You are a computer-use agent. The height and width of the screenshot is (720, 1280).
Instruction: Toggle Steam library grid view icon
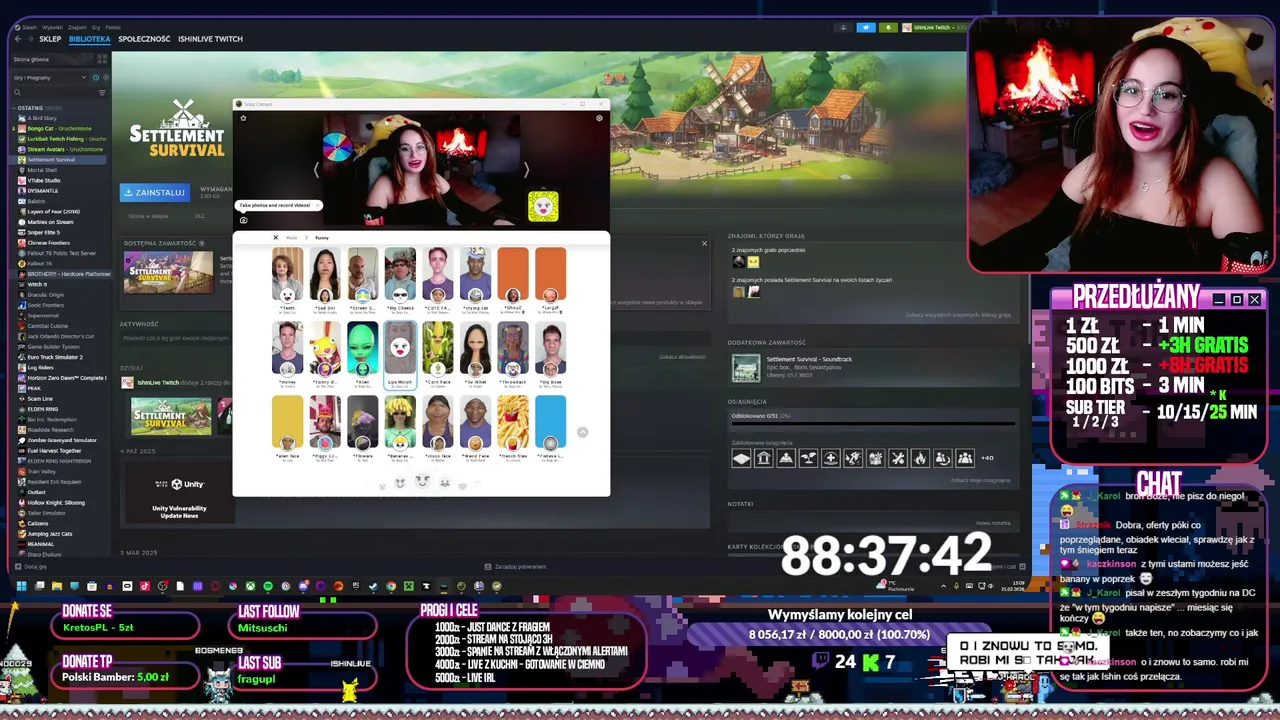(101, 59)
